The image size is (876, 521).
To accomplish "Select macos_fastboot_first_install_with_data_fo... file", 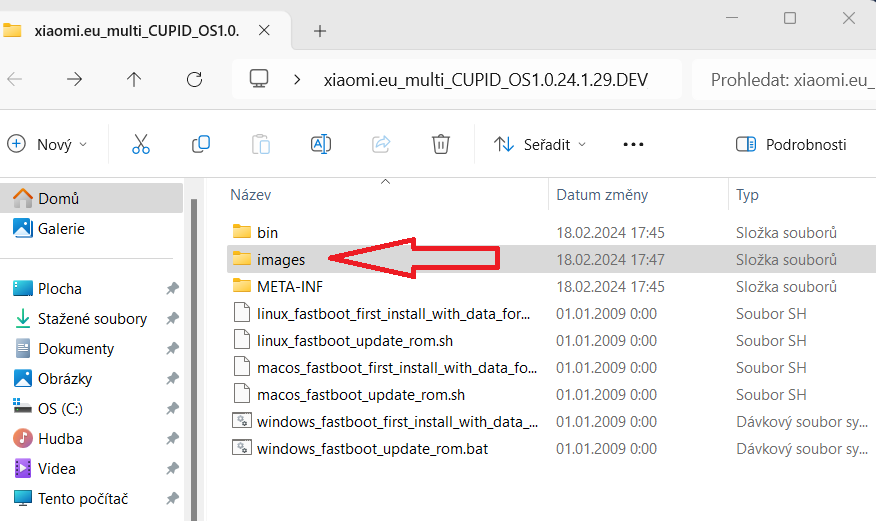I will [397, 367].
